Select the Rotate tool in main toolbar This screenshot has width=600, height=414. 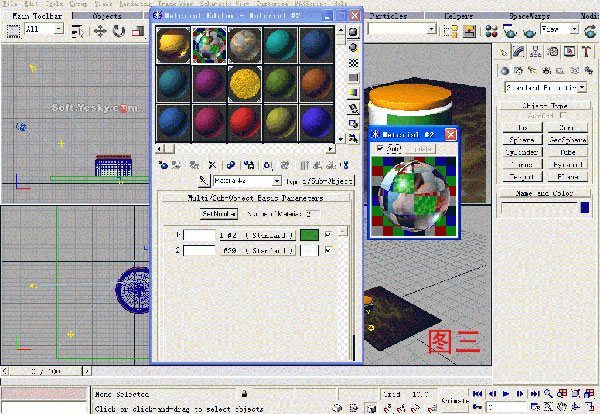click(x=119, y=31)
